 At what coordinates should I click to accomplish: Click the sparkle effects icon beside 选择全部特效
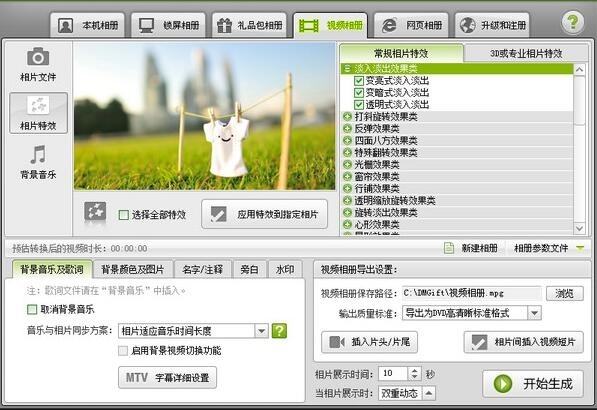point(95,212)
